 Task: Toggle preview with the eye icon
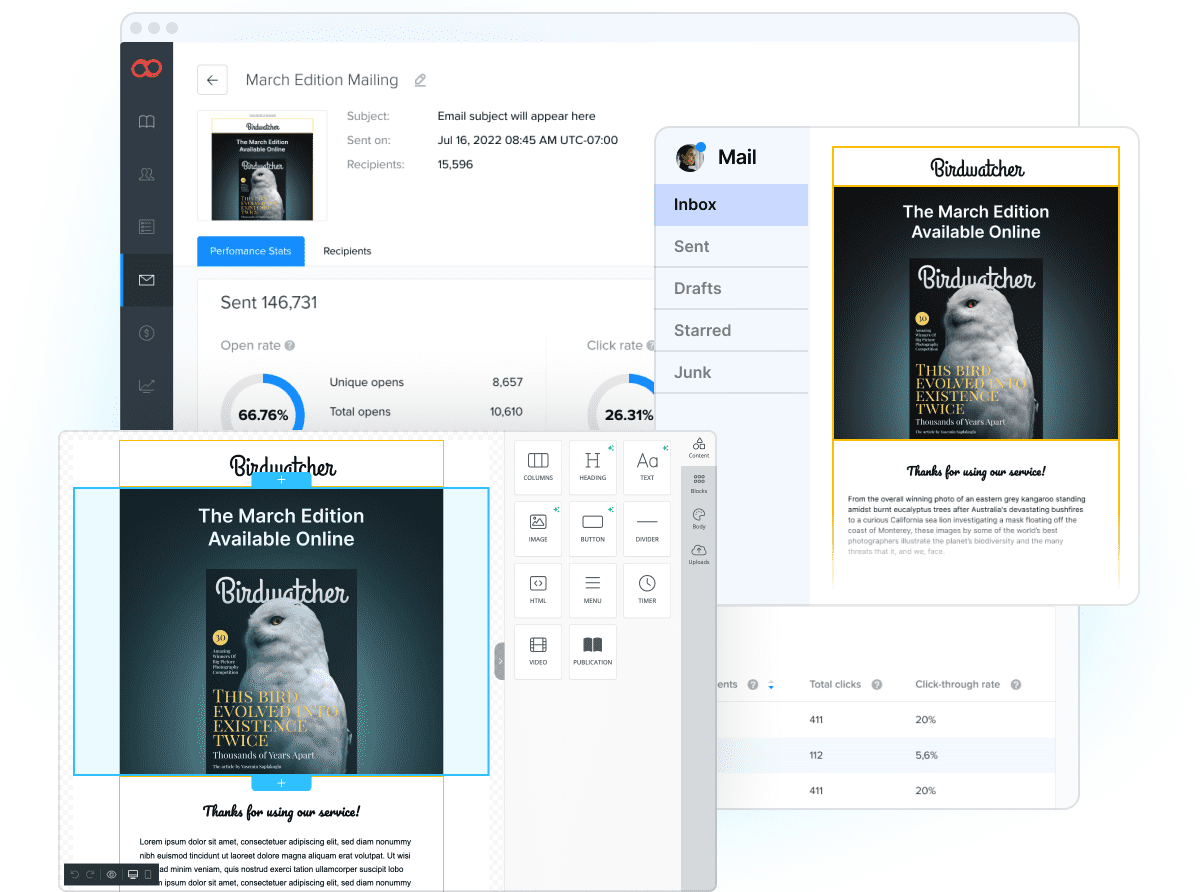click(x=112, y=874)
